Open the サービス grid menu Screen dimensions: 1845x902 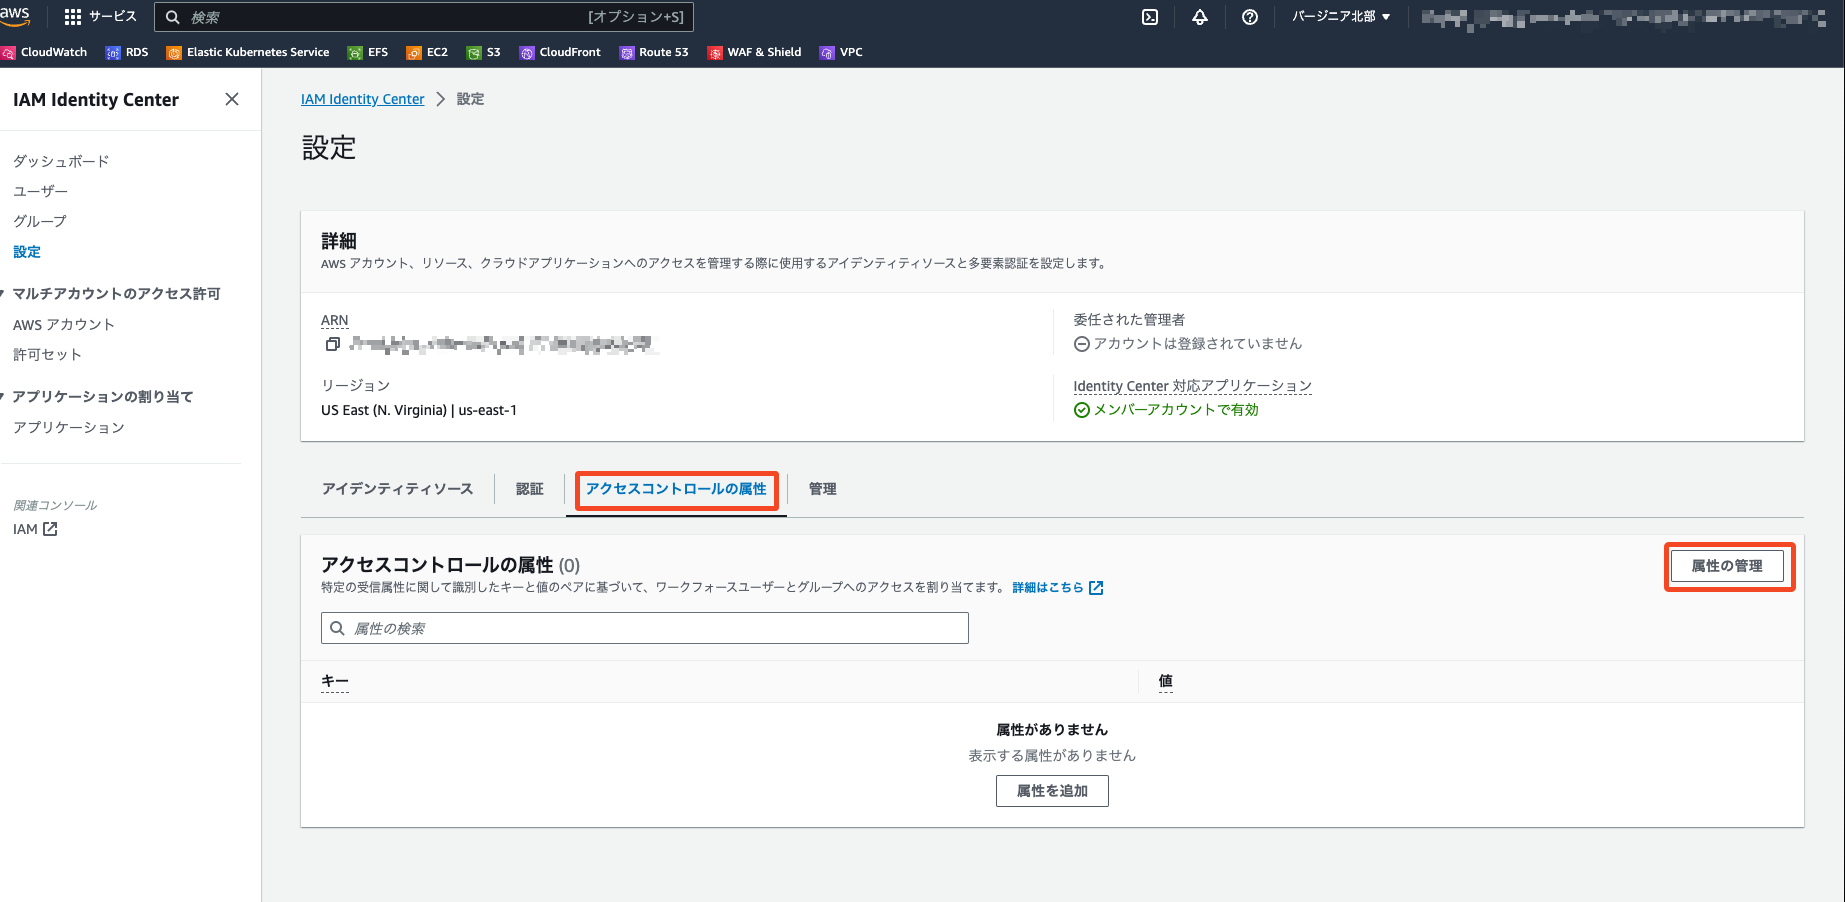tap(100, 17)
